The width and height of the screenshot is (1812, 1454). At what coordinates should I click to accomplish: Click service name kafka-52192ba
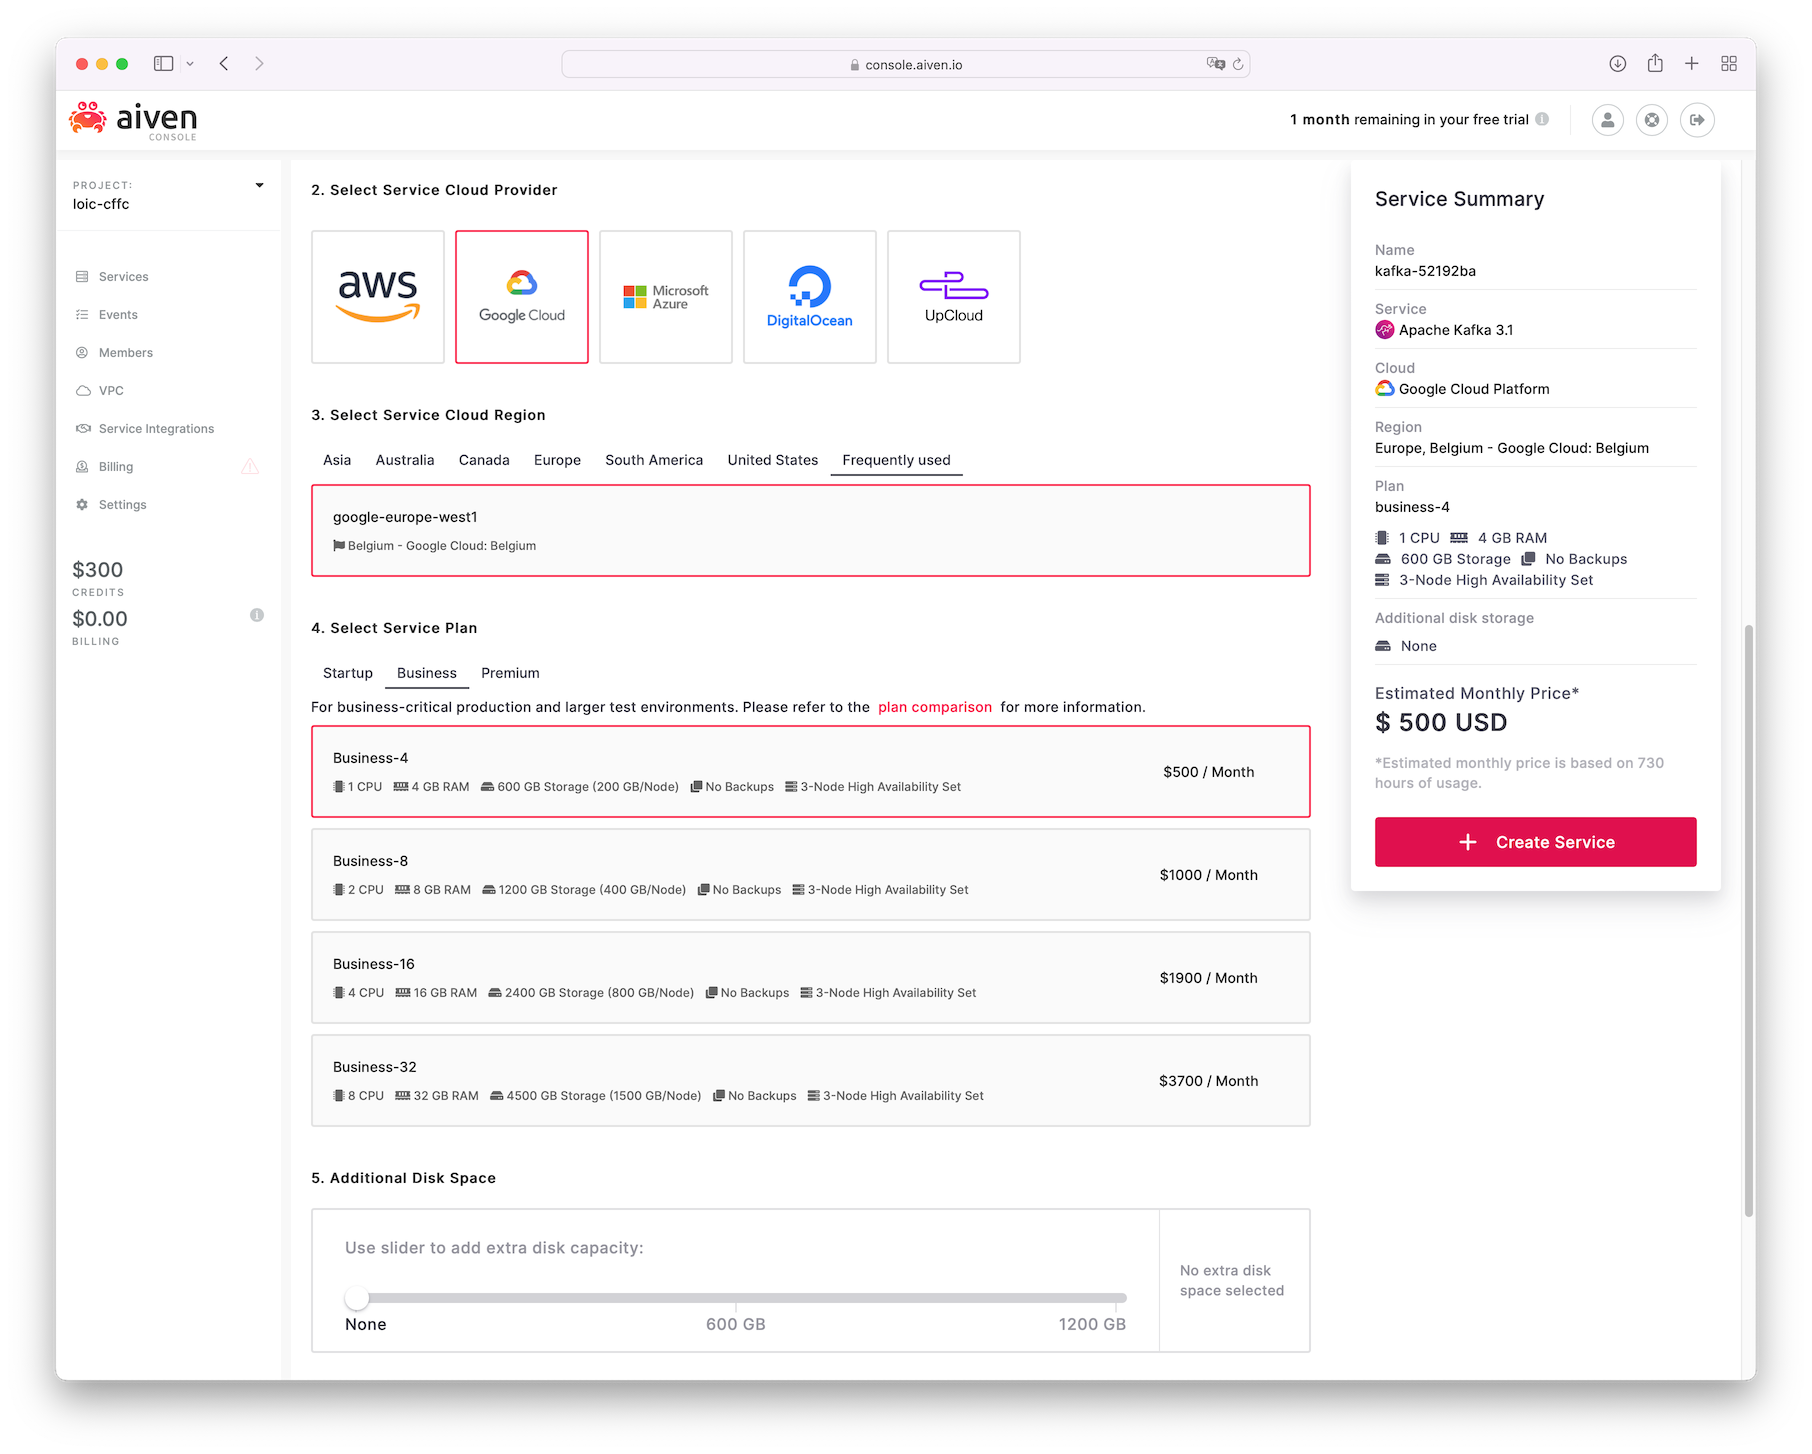click(x=1425, y=271)
